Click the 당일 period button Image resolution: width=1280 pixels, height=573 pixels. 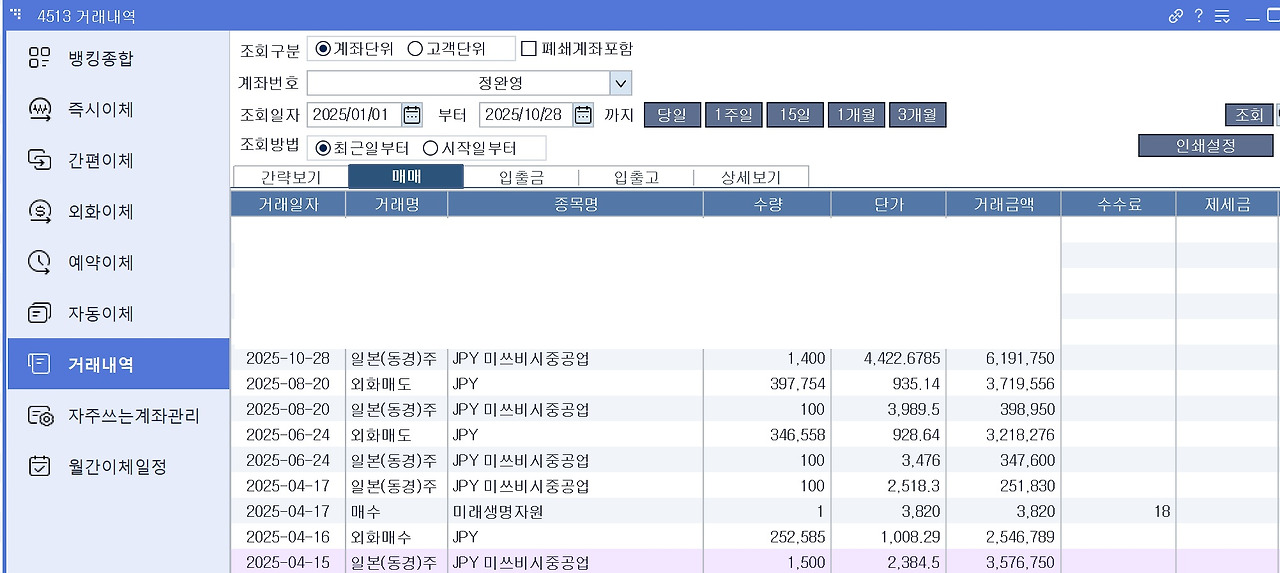click(672, 115)
